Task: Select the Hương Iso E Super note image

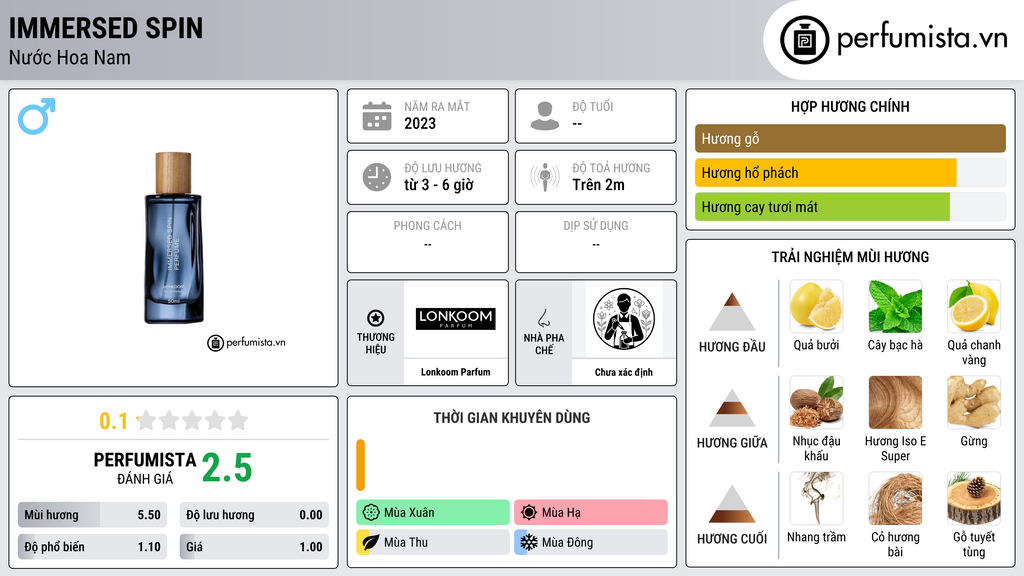Action: pos(895,402)
